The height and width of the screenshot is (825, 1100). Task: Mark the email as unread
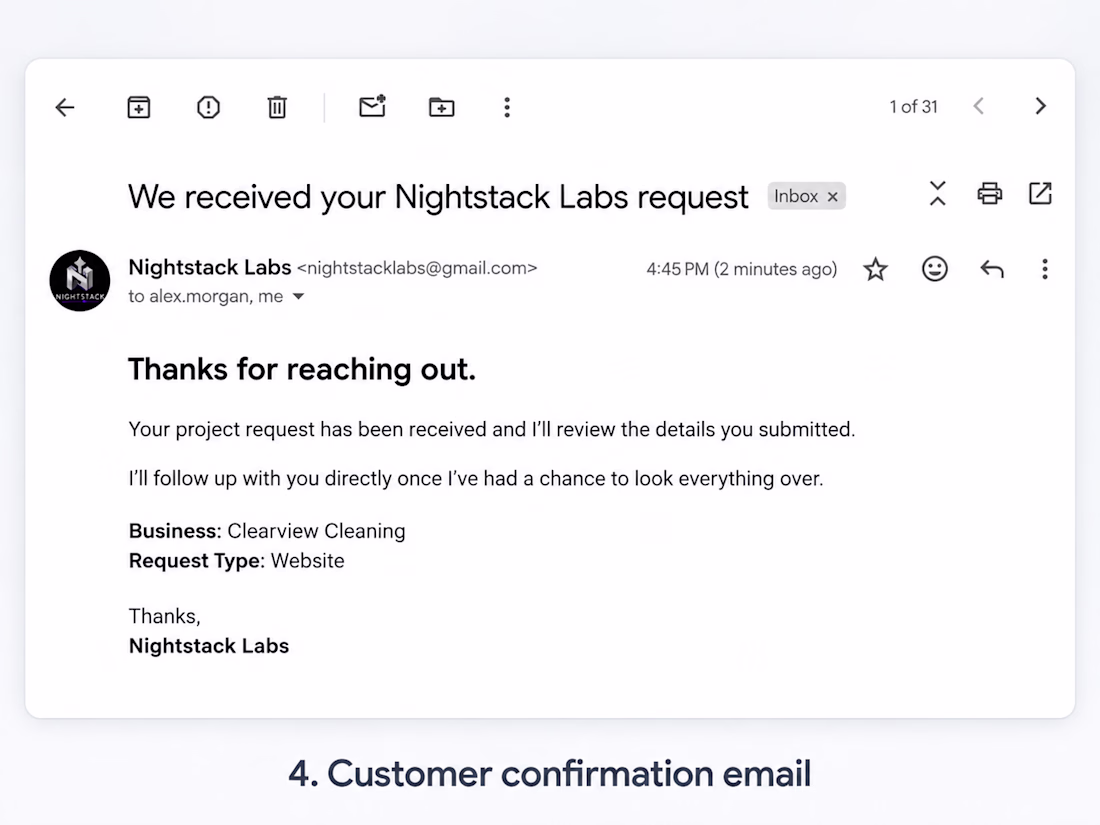pos(373,106)
